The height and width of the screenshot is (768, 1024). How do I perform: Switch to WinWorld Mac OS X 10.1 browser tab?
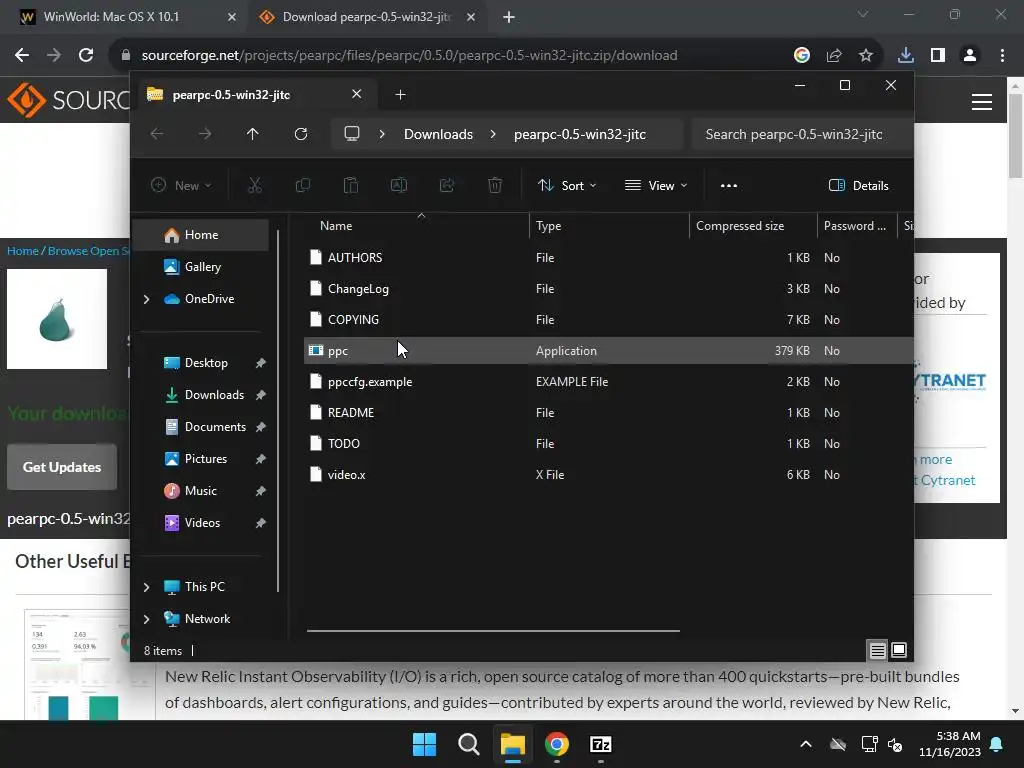click(124, 17)
